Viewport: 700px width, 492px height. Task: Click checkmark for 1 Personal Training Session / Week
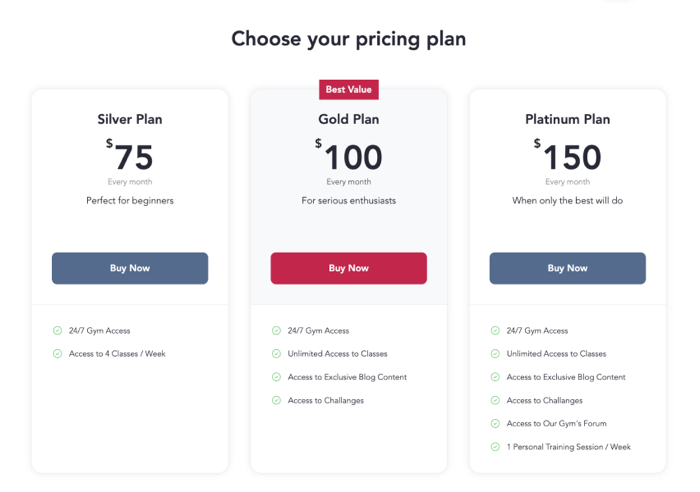pos(495,447)
